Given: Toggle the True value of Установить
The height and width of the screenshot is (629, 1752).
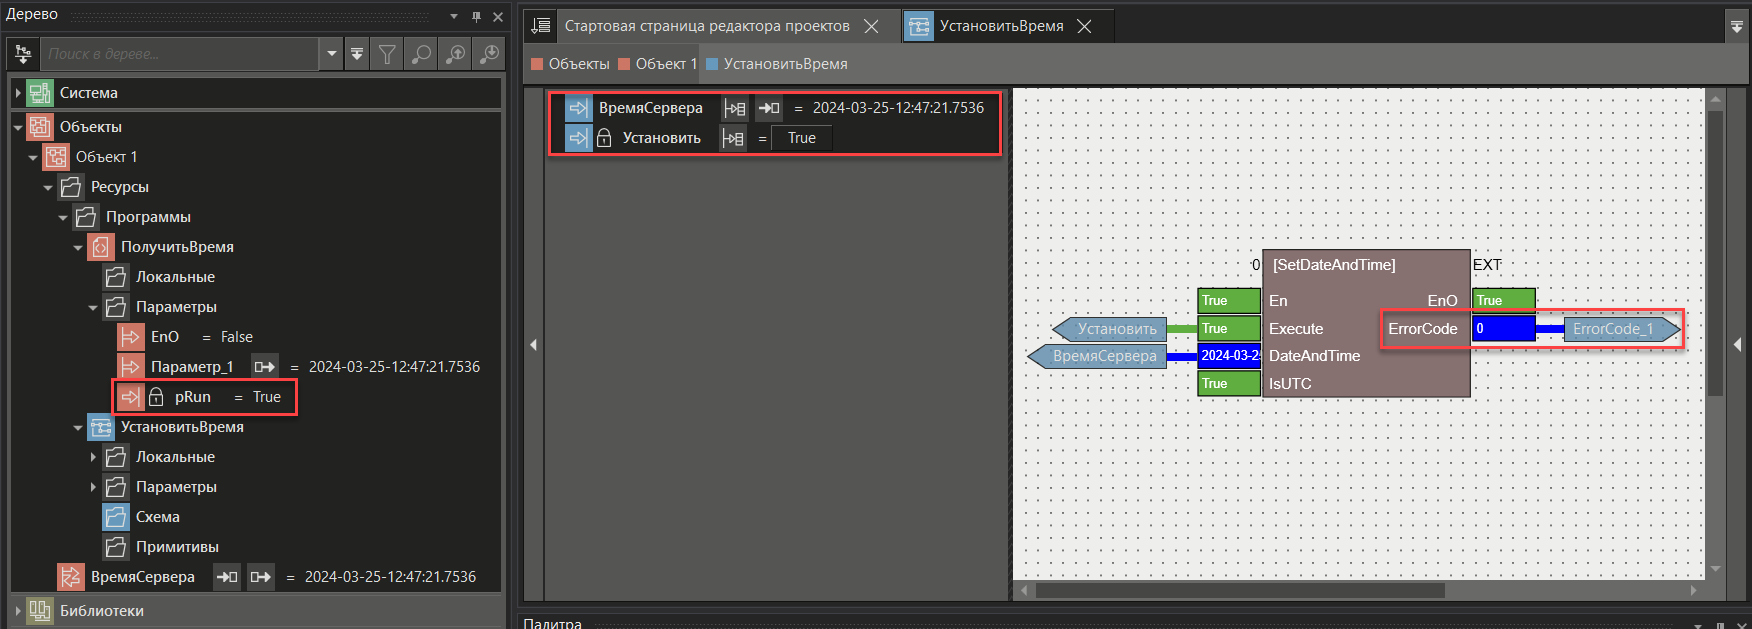Looking at the screenshot, I should click(x=801, y=138).
